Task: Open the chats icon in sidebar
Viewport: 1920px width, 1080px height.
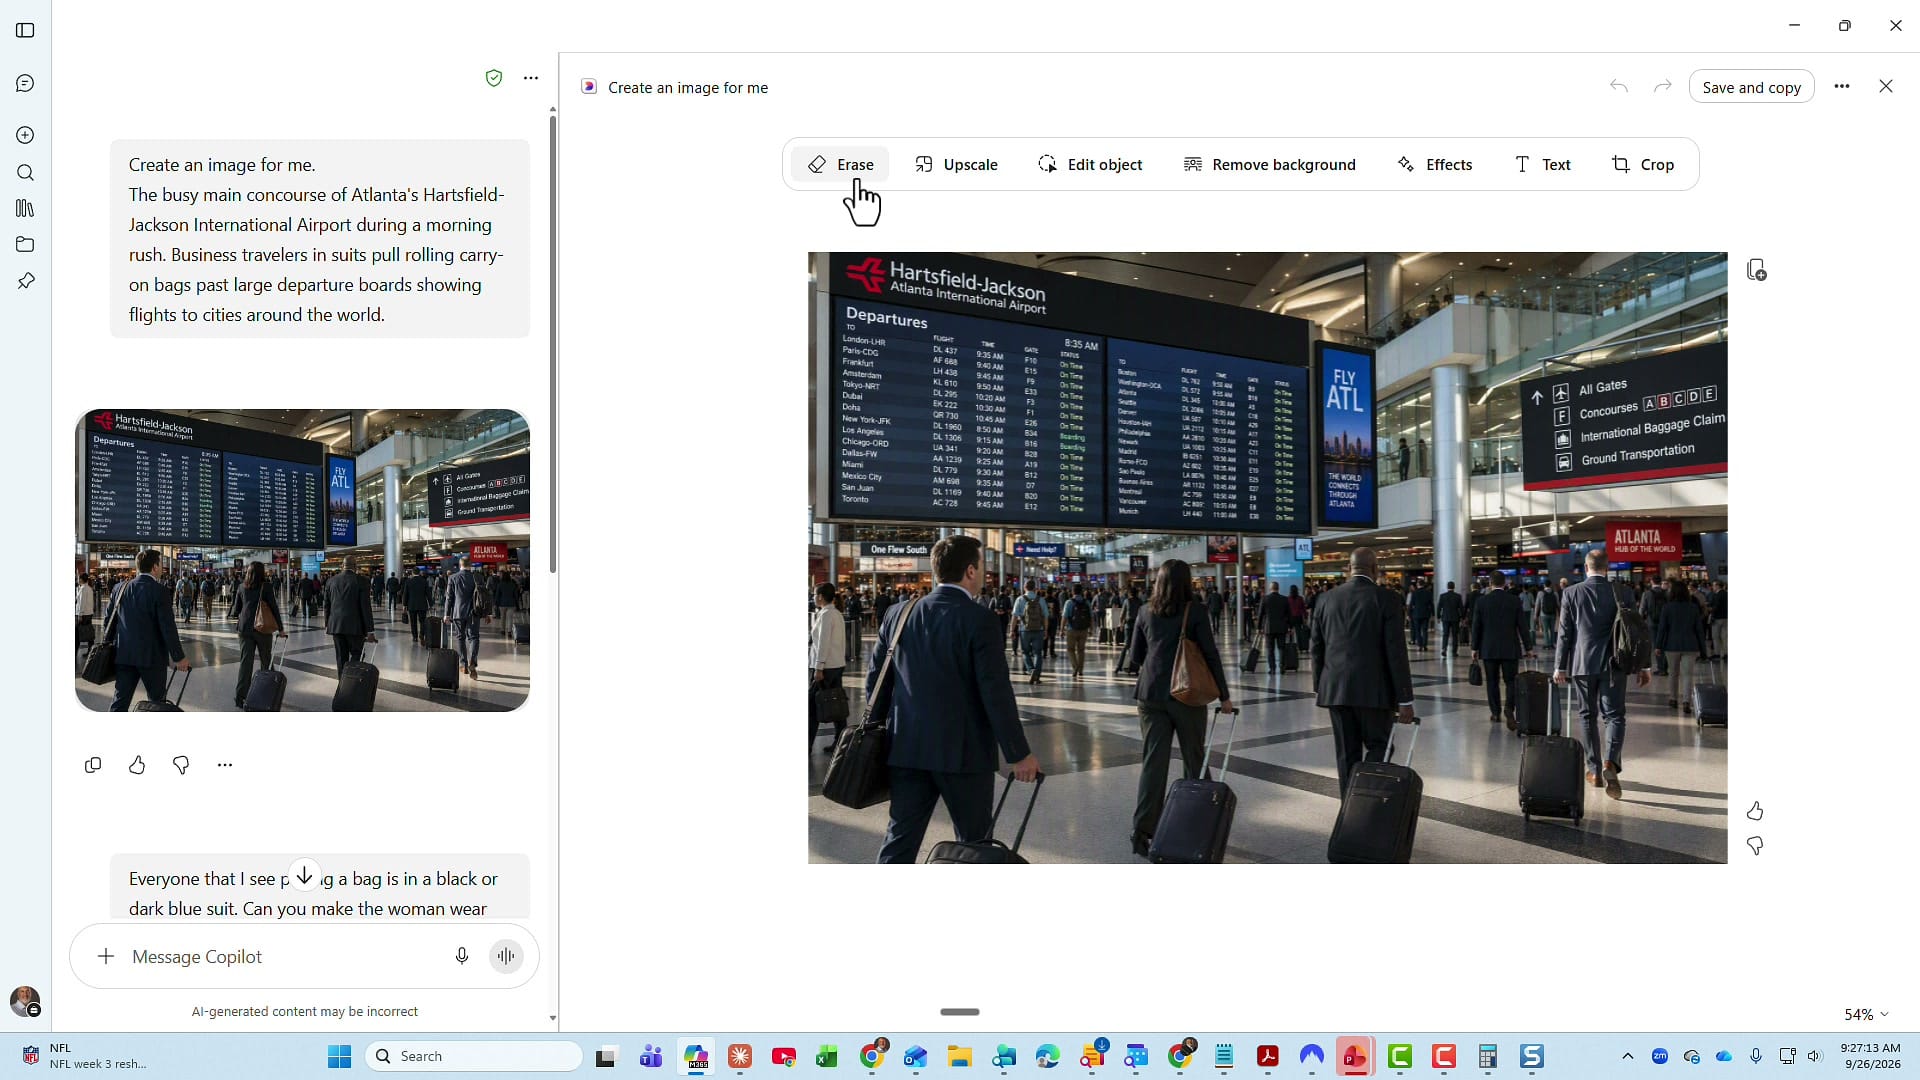Action: [26, 83]
